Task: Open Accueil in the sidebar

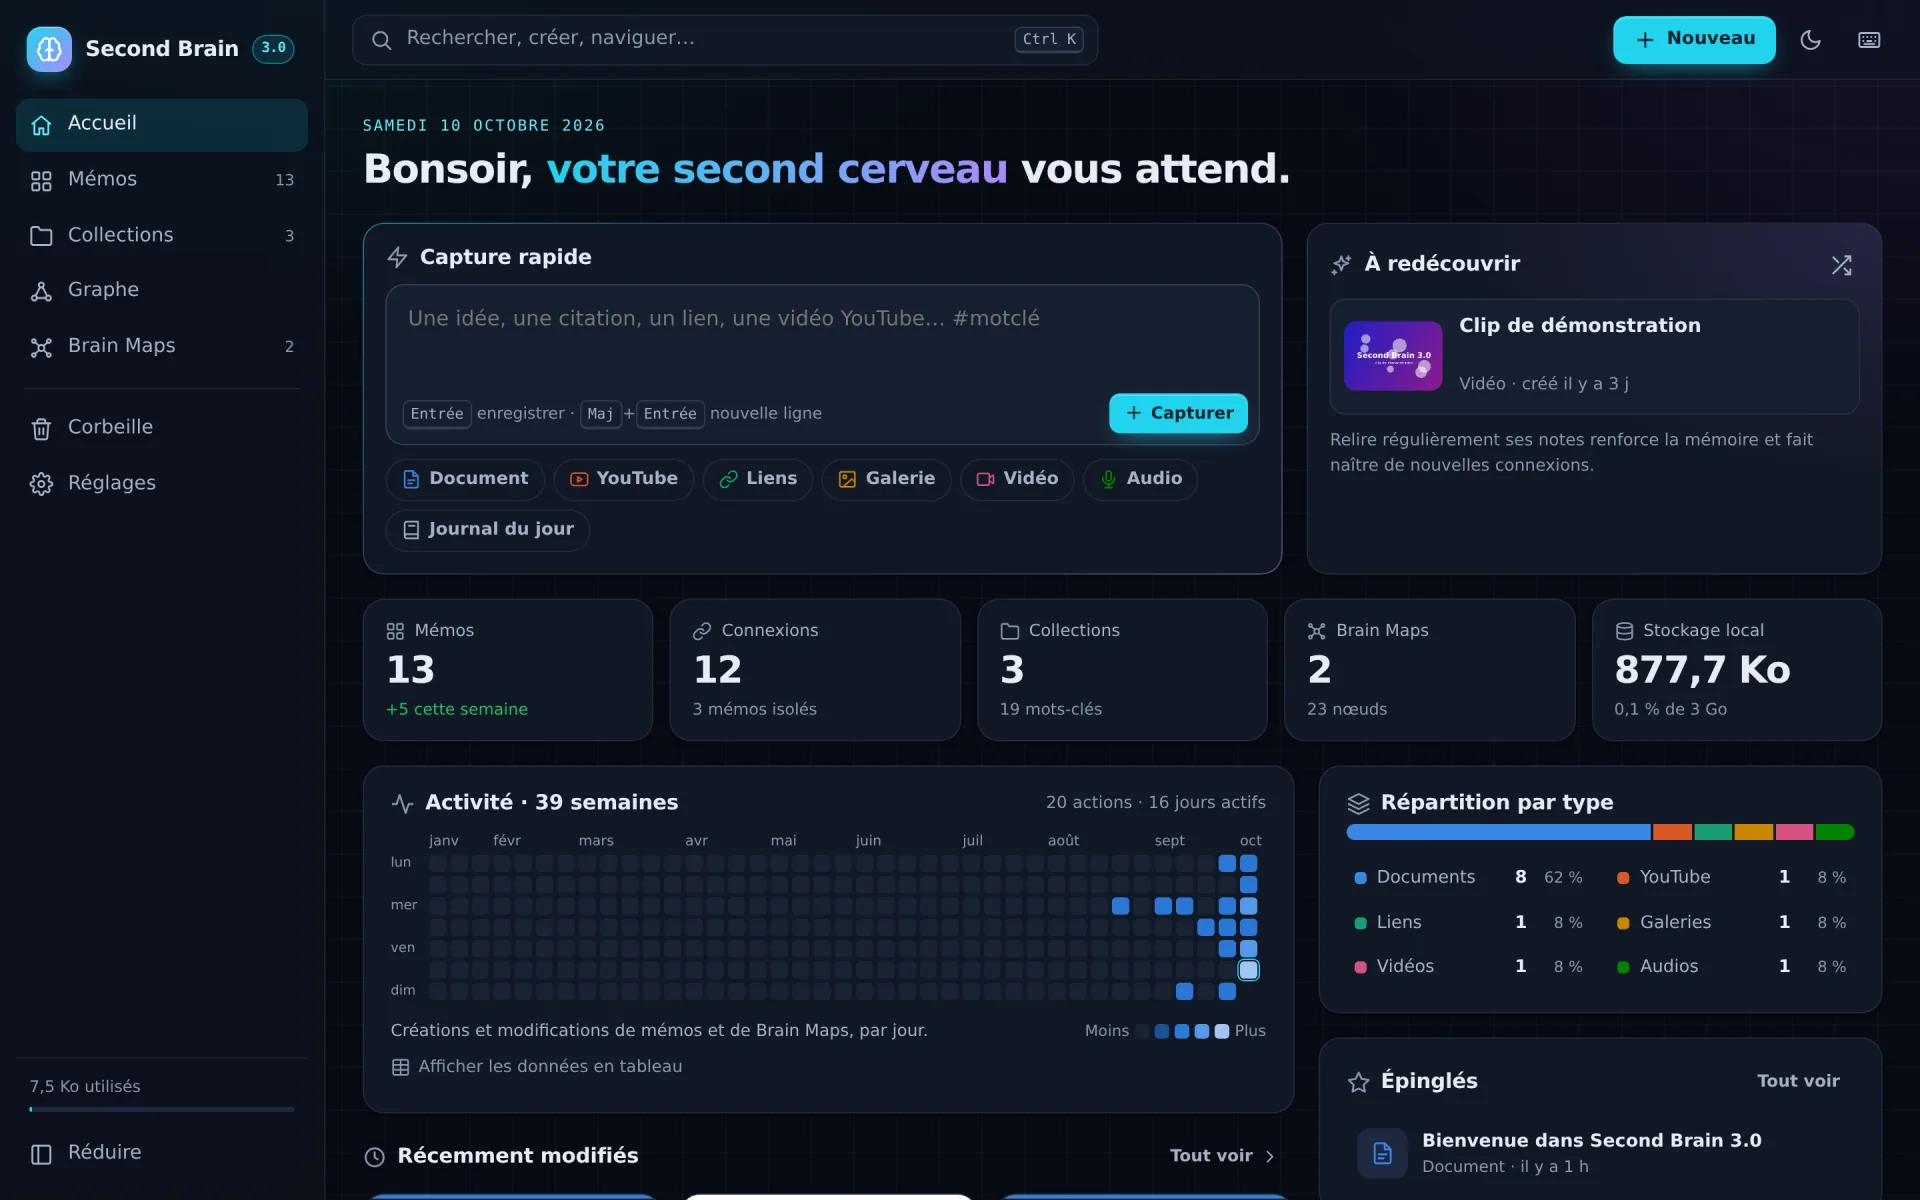Action: click(161, 124)
